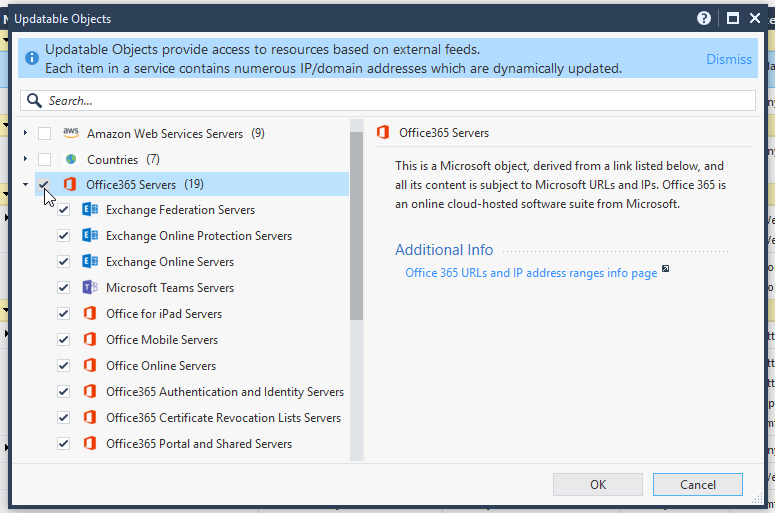Click the Office for iPad Servers icon
The width and height of the screenshot is (775, 513).
pos(89,313)
